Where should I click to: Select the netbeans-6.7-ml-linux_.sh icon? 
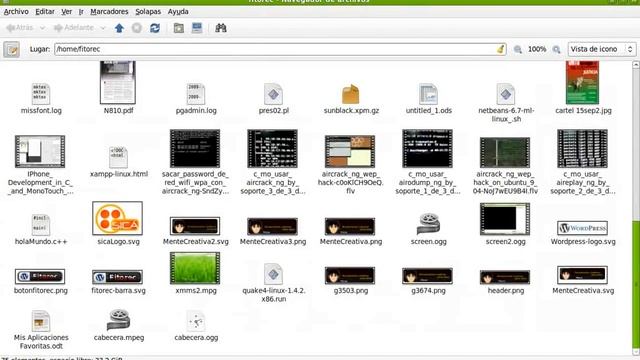(506, 93)
